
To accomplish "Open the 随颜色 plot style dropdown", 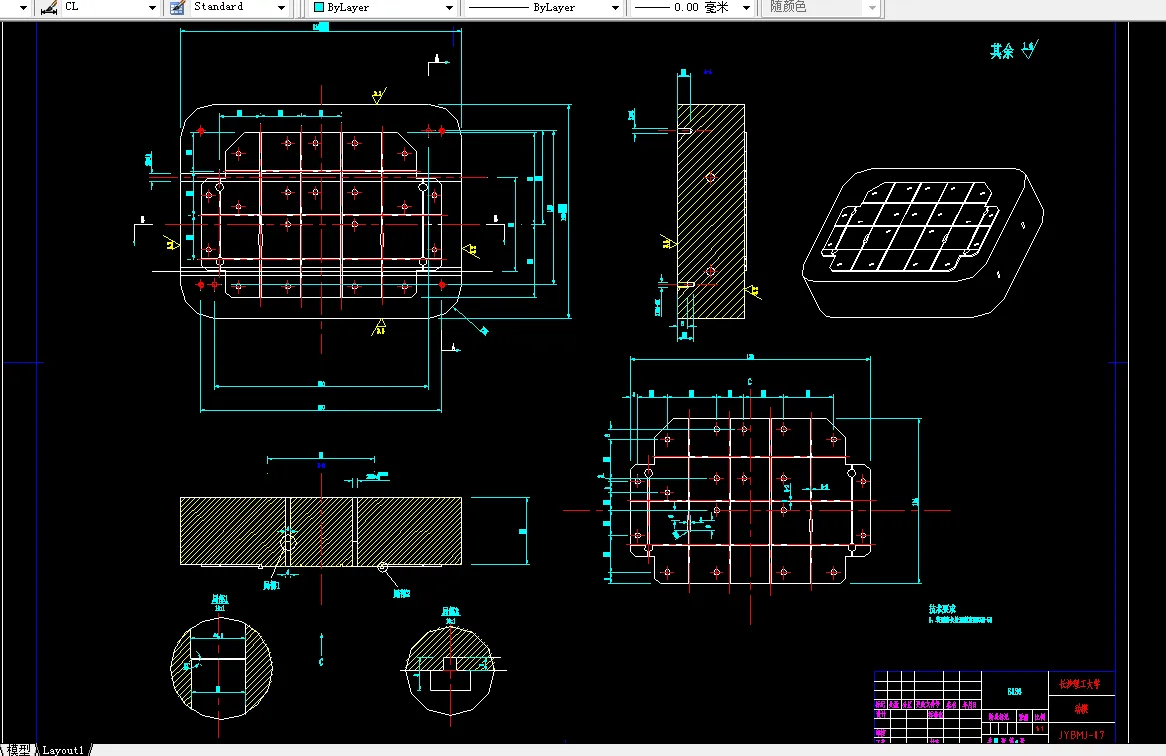I will pyautogui.click(x=872, y=7).
